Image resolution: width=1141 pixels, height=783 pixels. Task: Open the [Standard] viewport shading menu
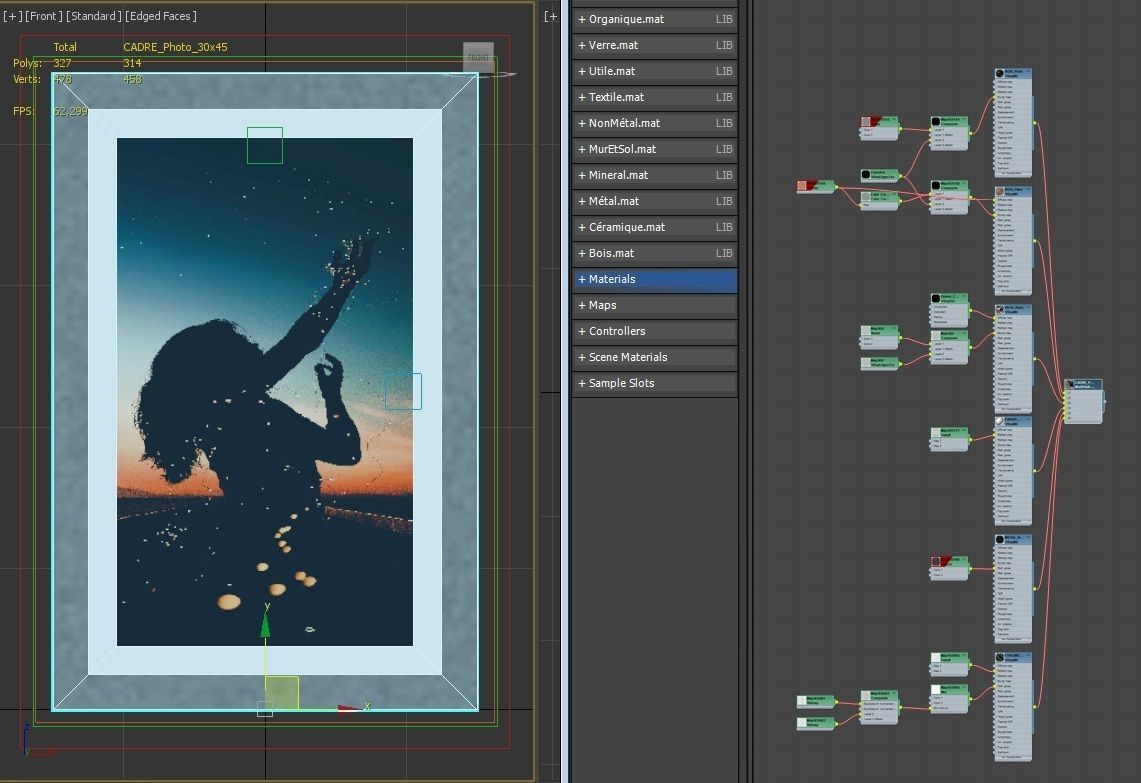(93, 16)
